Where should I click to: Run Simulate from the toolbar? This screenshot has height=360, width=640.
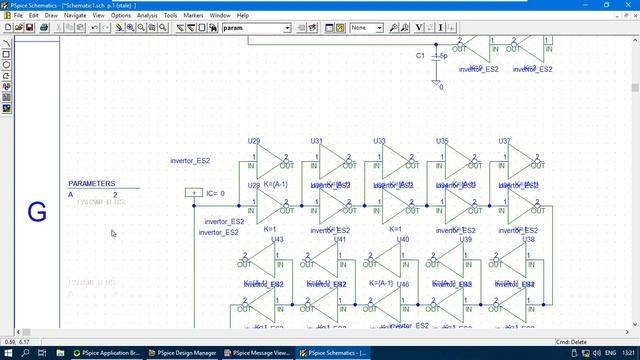tap(340, 28)
